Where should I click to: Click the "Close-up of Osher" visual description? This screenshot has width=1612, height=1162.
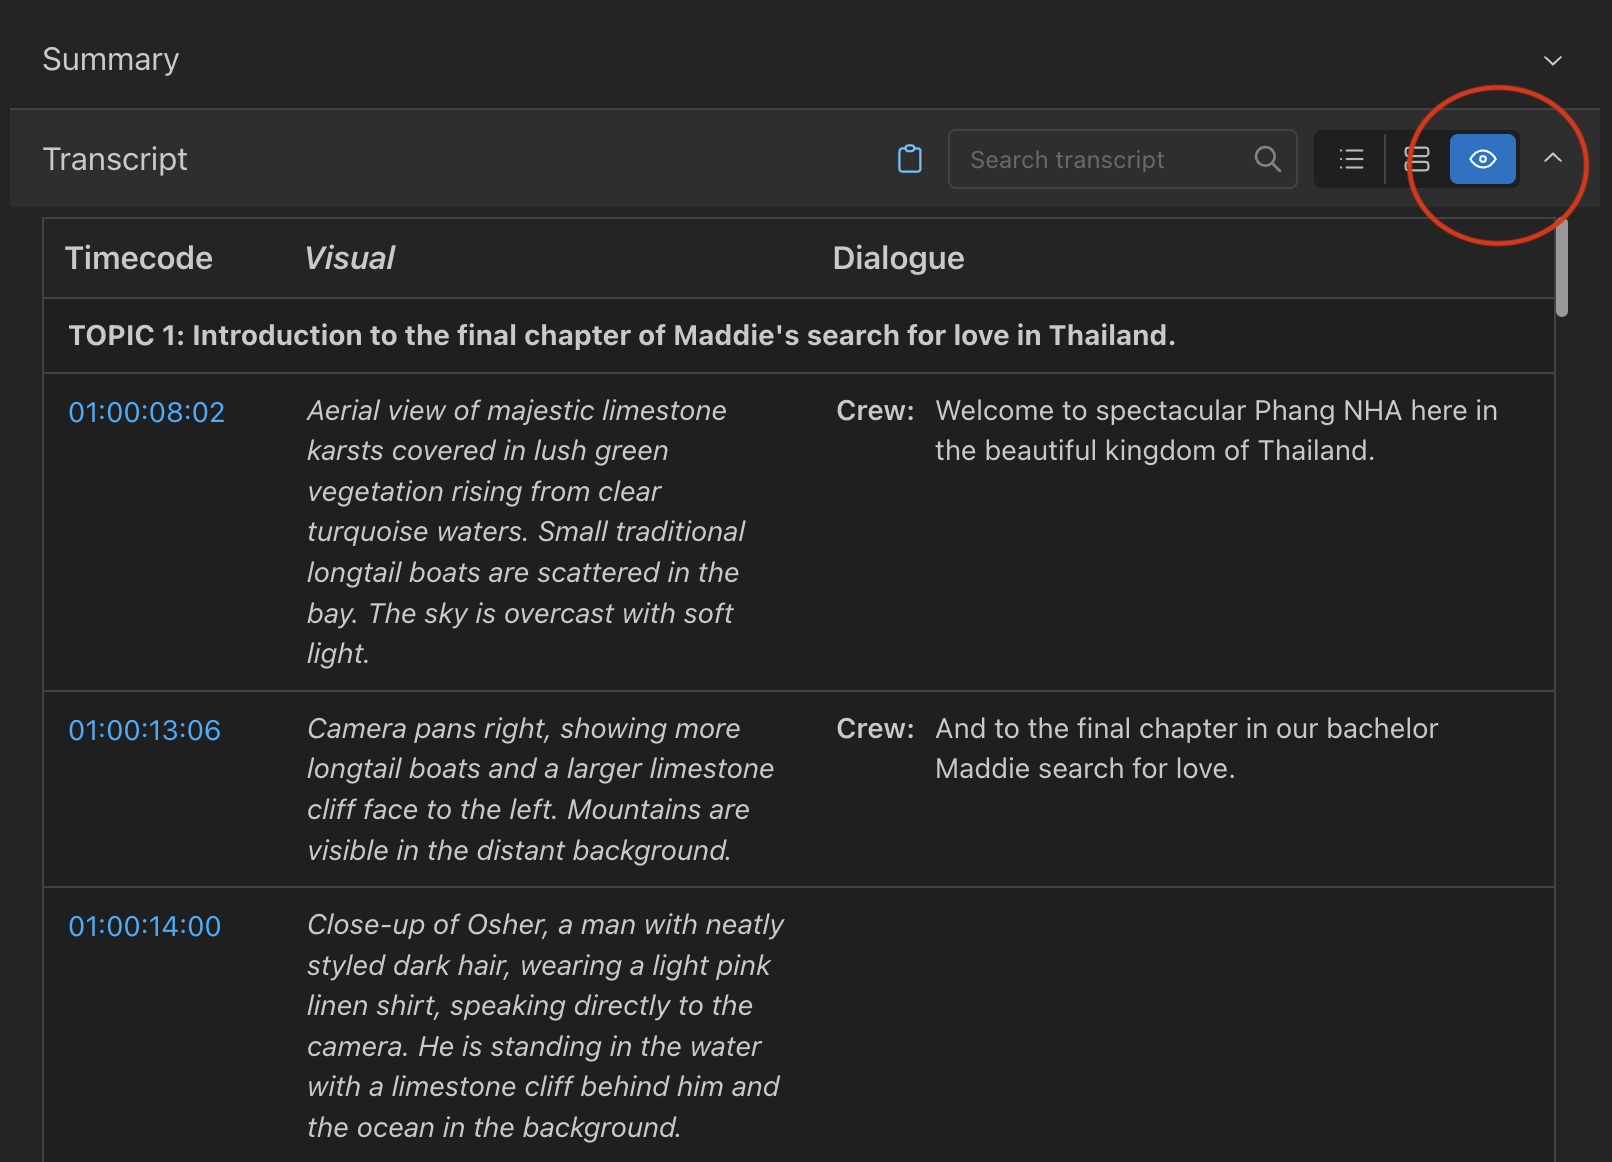[x=544, y=1025]
